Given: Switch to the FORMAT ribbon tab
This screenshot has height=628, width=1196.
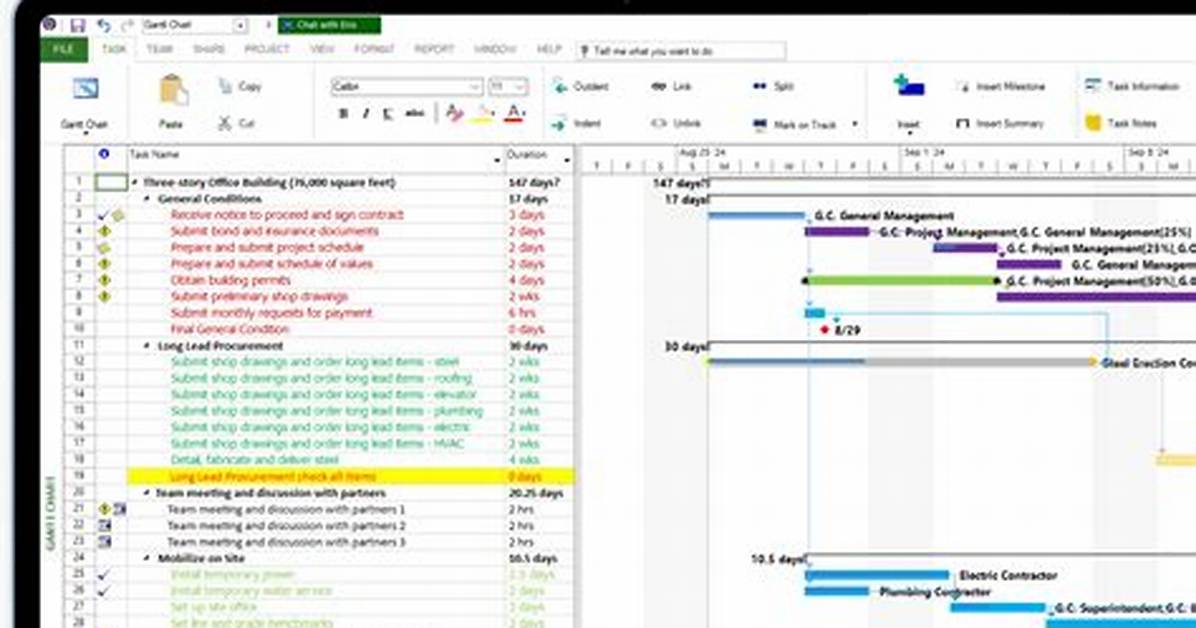Looking at the screenshot, I should pos(374,50).
